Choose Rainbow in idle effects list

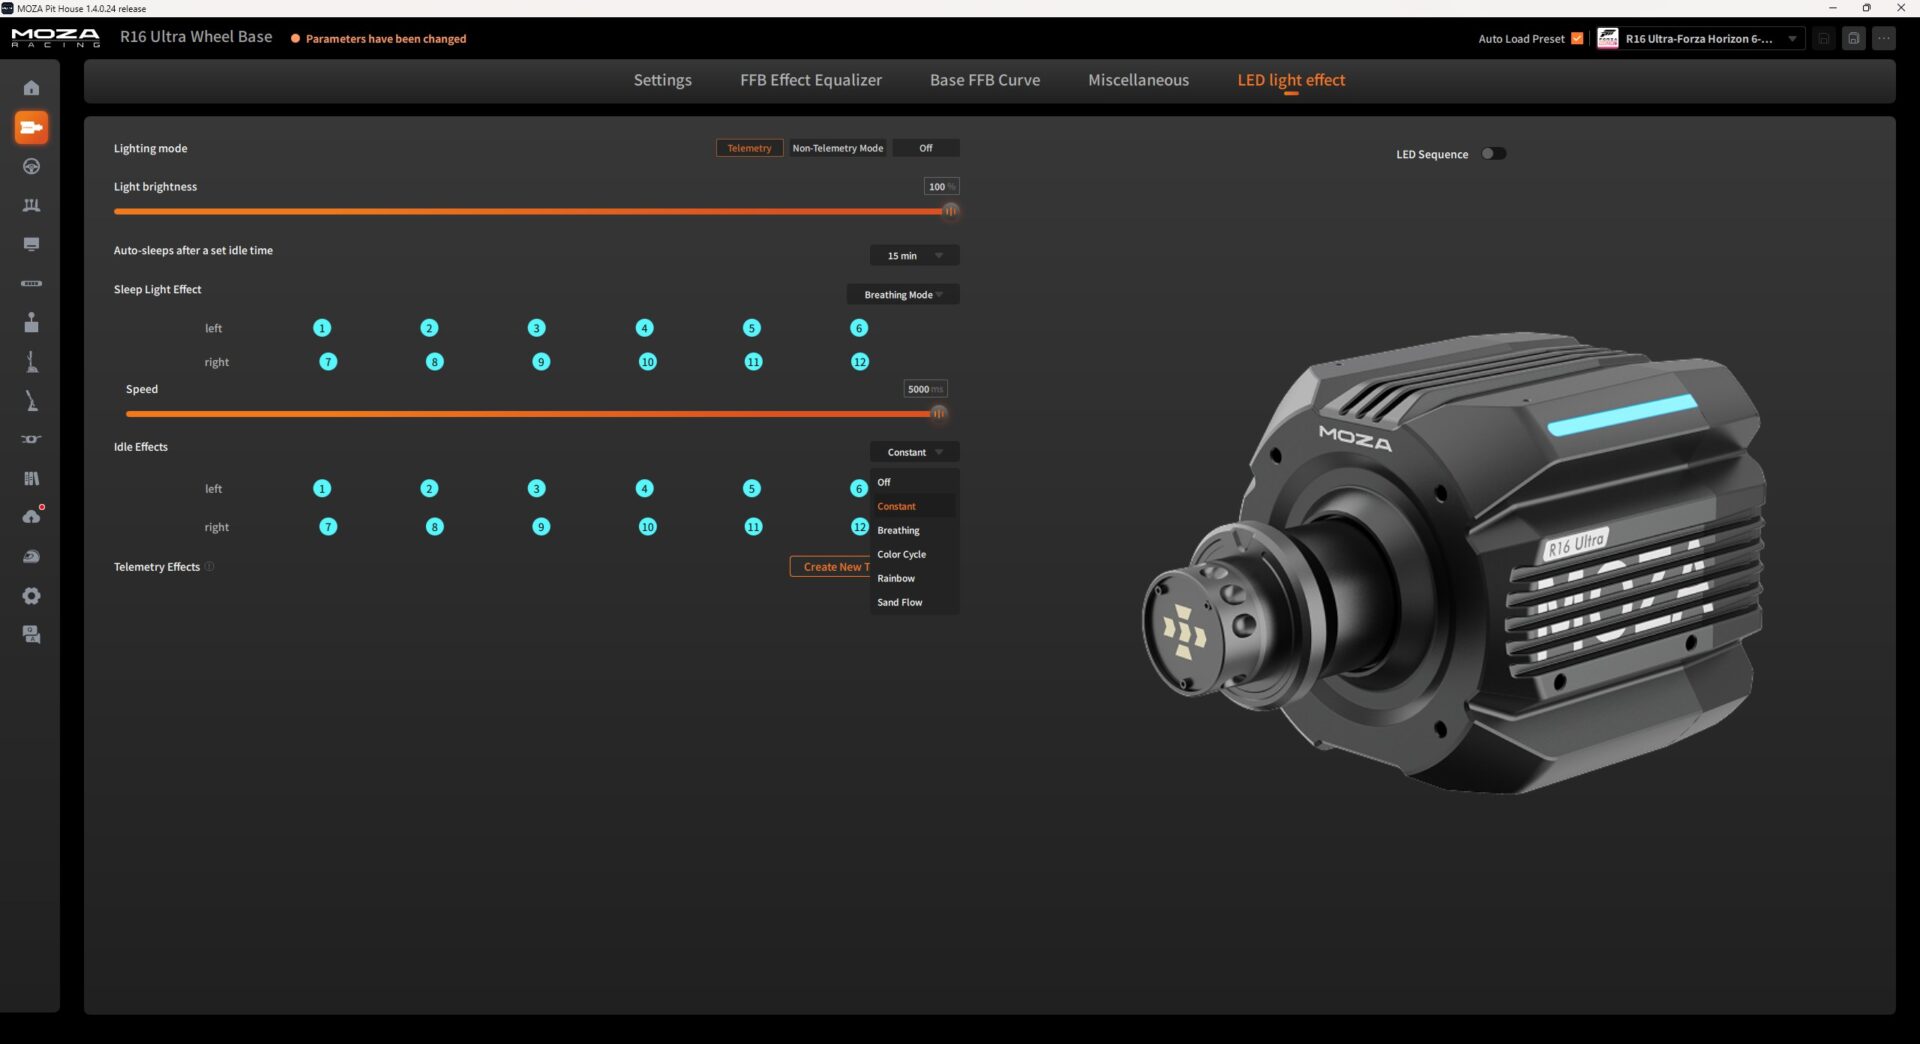[x=914, y=578]
